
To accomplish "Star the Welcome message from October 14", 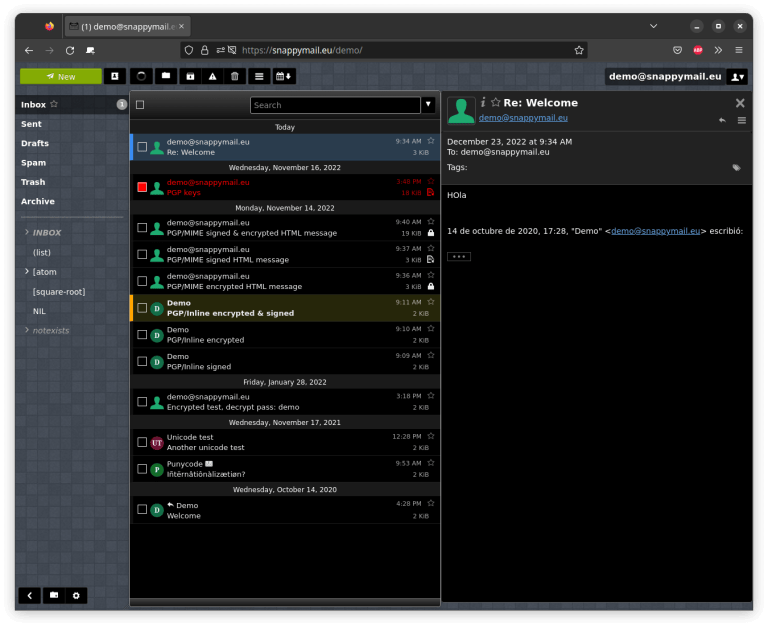I will click(431, 503).
